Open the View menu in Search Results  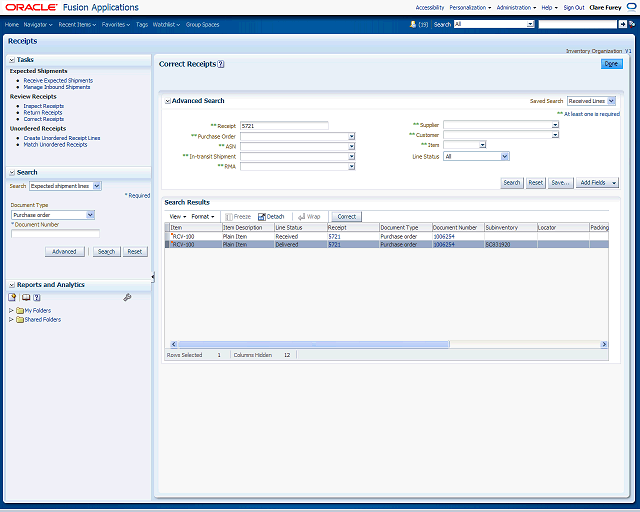pos(176,216)
